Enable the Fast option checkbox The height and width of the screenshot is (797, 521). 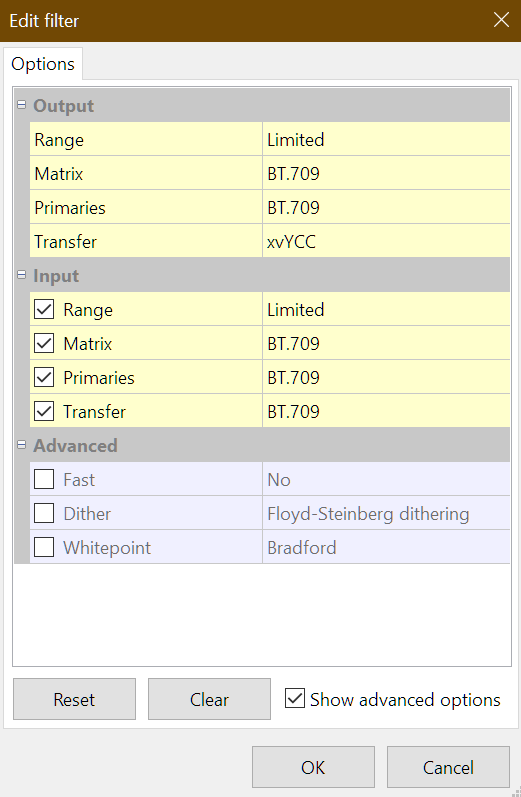44,479
